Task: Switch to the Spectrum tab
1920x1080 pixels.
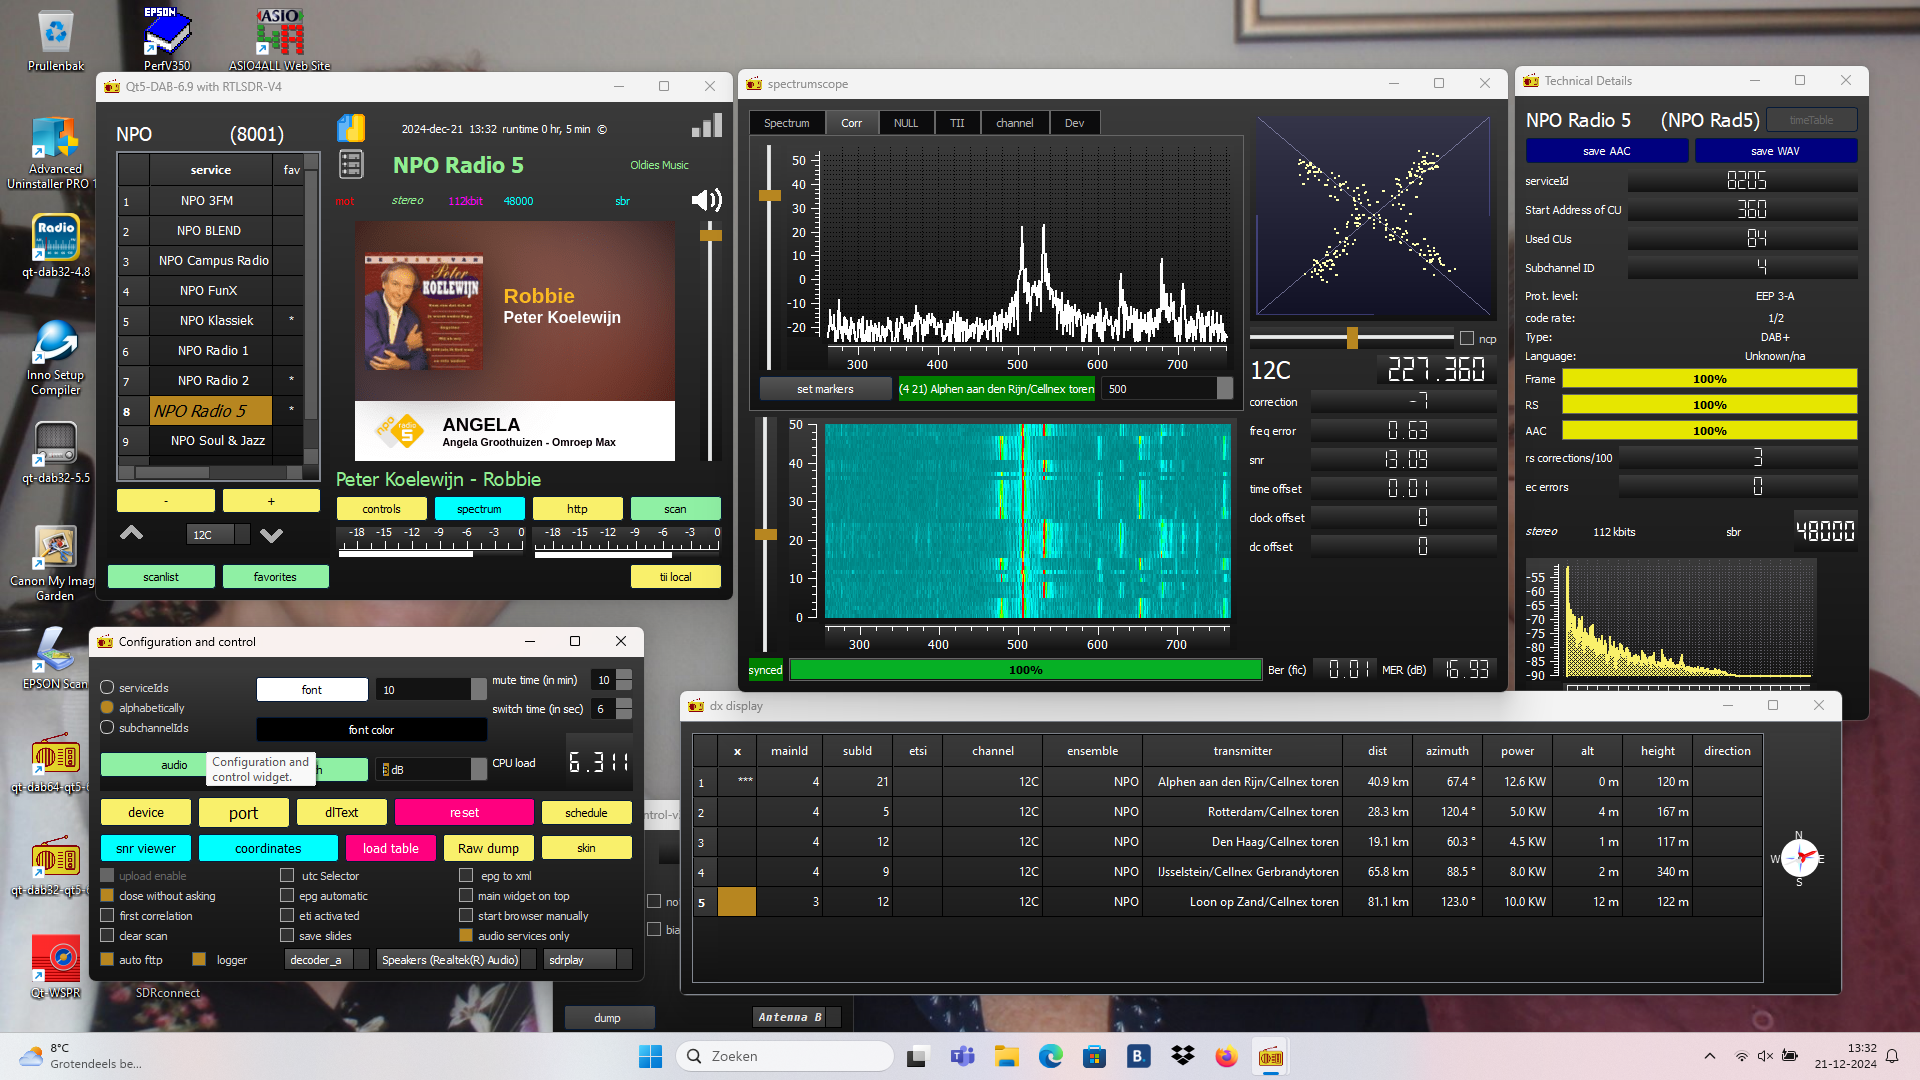Action: click(x=787, y=123)
